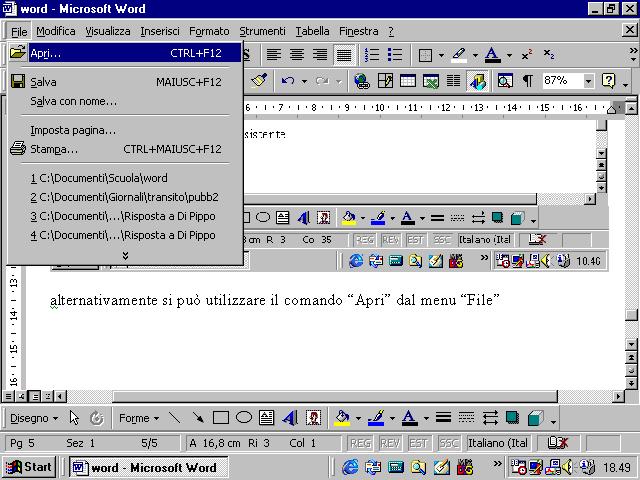Pick the Line tool in bottom drawing toolbar

click(x=175, y=418)
